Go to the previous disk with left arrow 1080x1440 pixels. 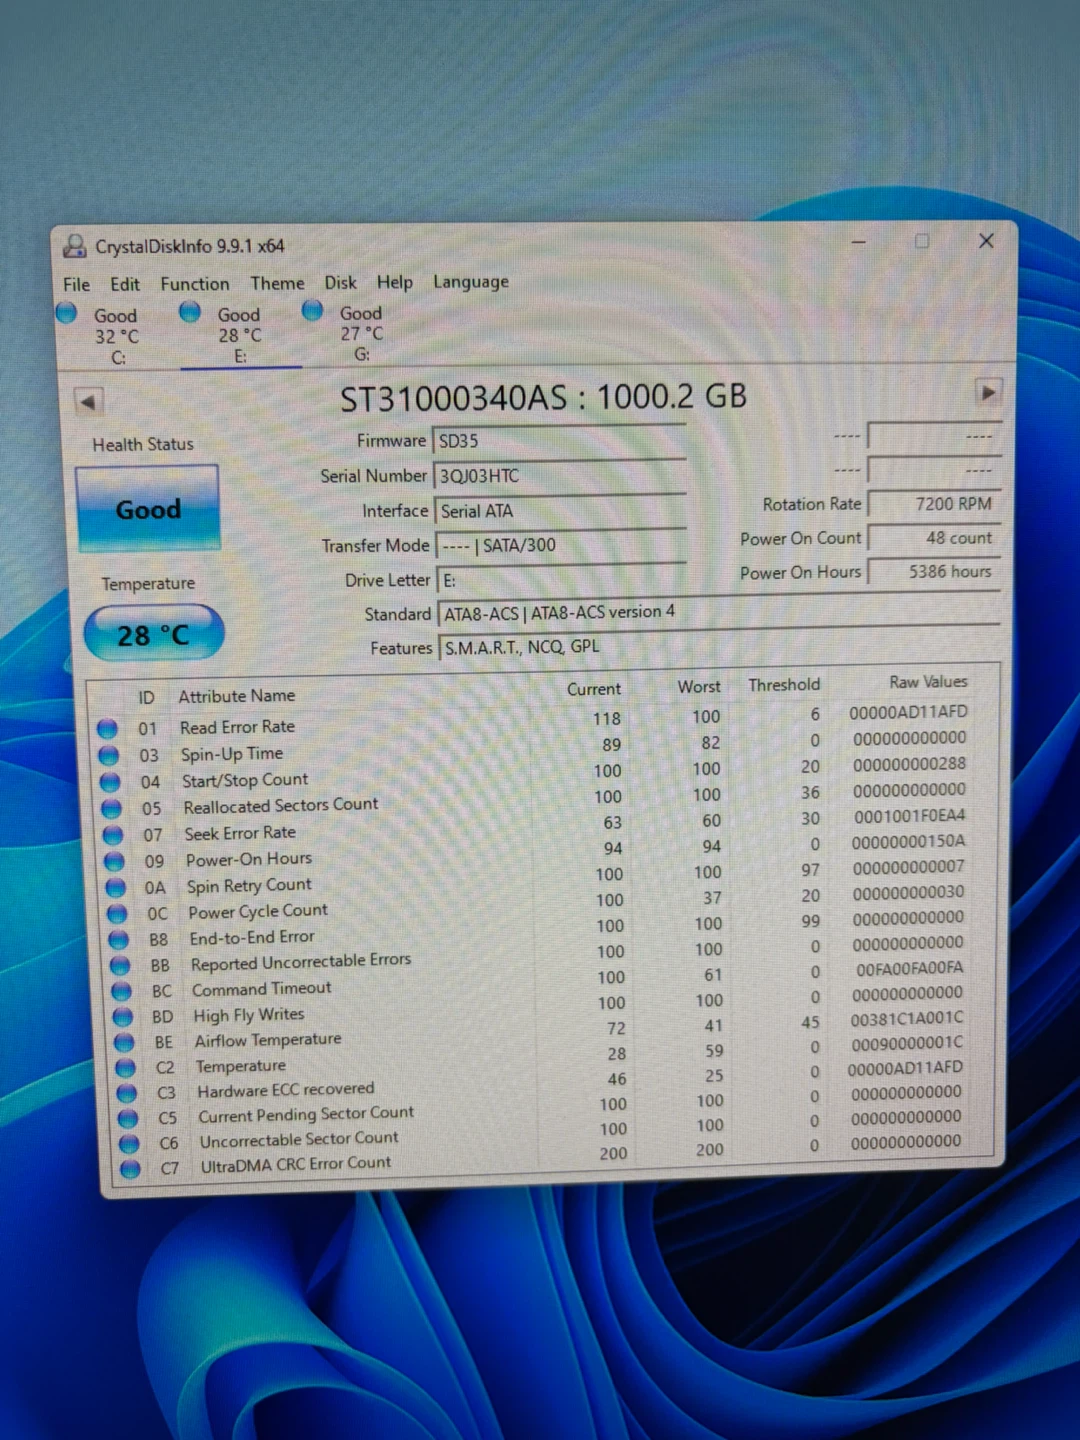89,402
